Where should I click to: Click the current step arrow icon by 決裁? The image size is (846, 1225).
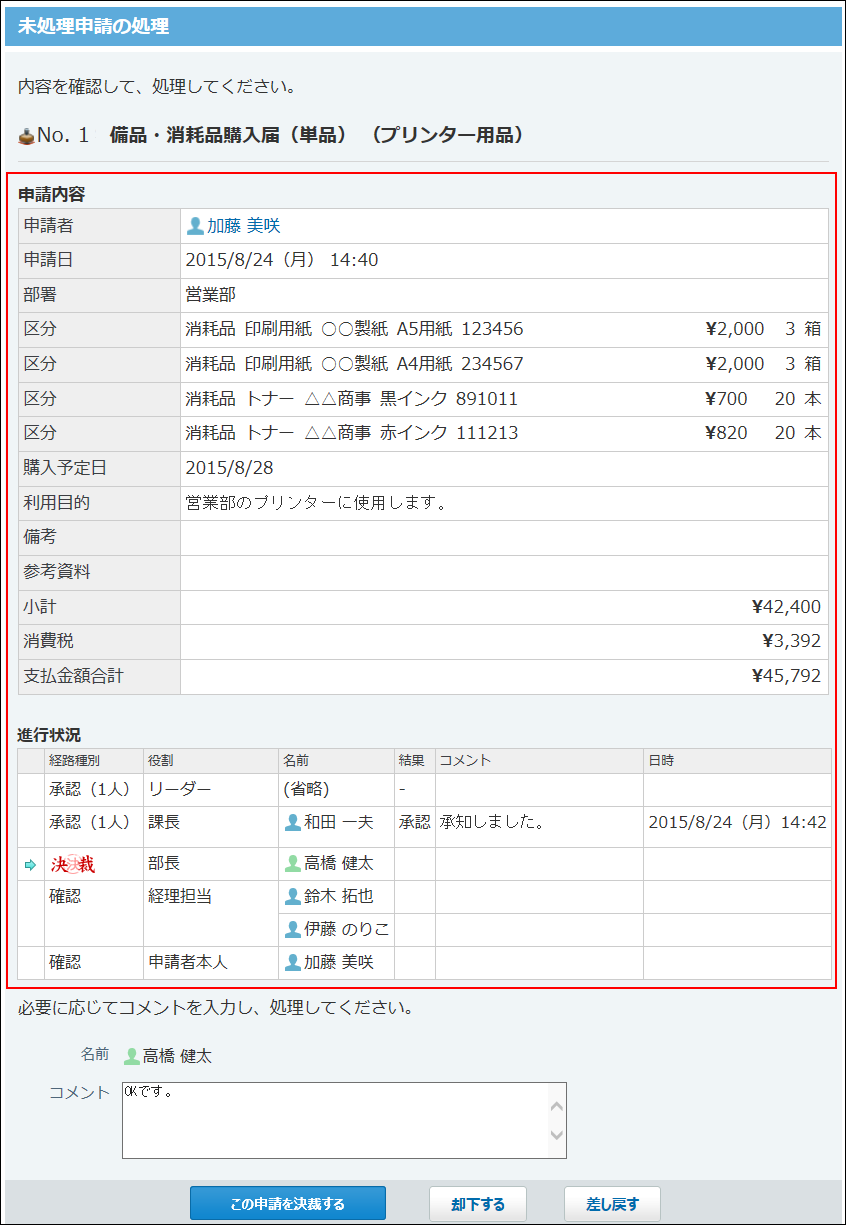tap(30, 864)
